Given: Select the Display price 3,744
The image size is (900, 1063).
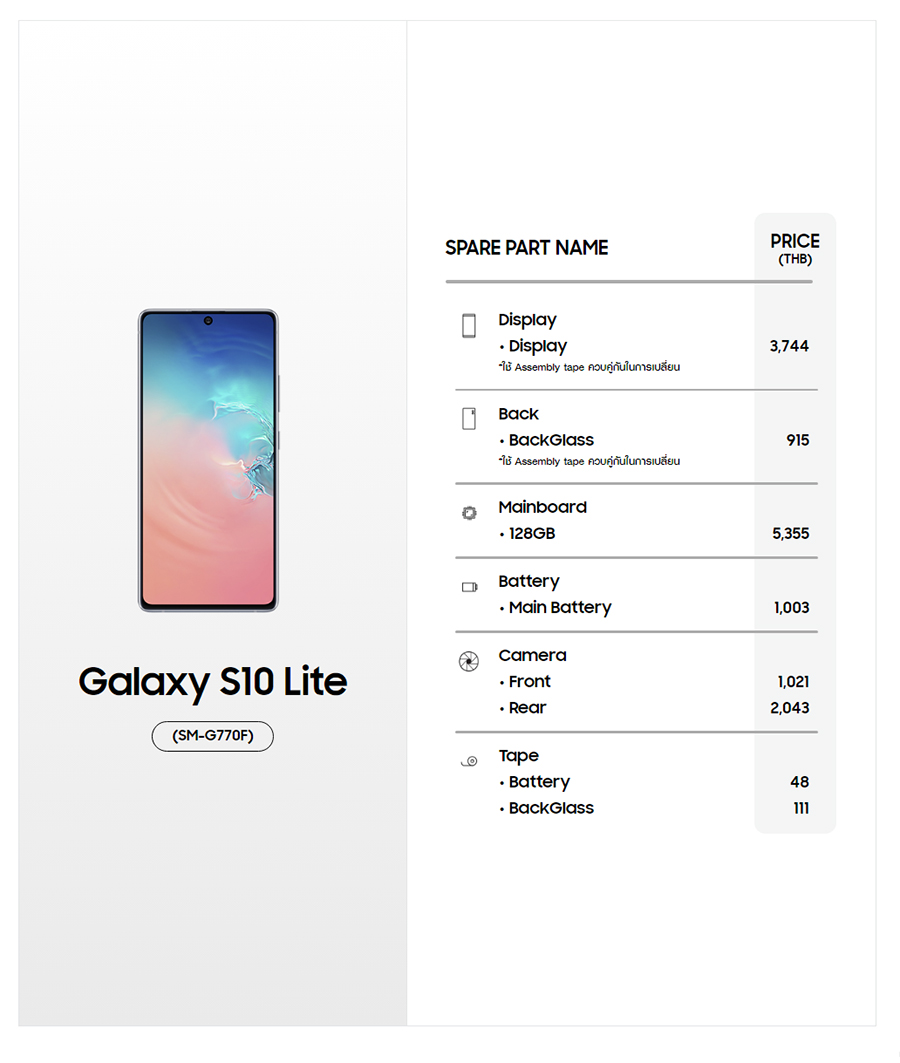Looking at the screenshot, I should 789,346.
